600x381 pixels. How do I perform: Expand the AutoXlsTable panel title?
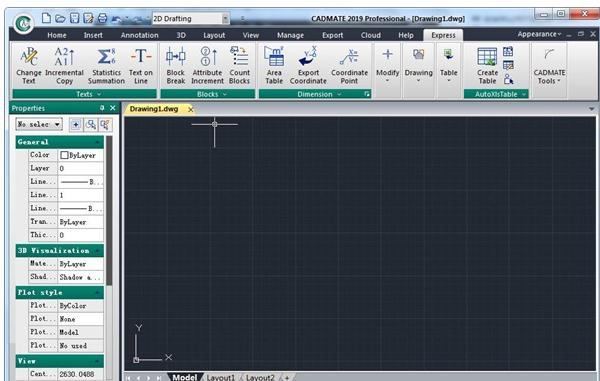click(x=496, y=94)
